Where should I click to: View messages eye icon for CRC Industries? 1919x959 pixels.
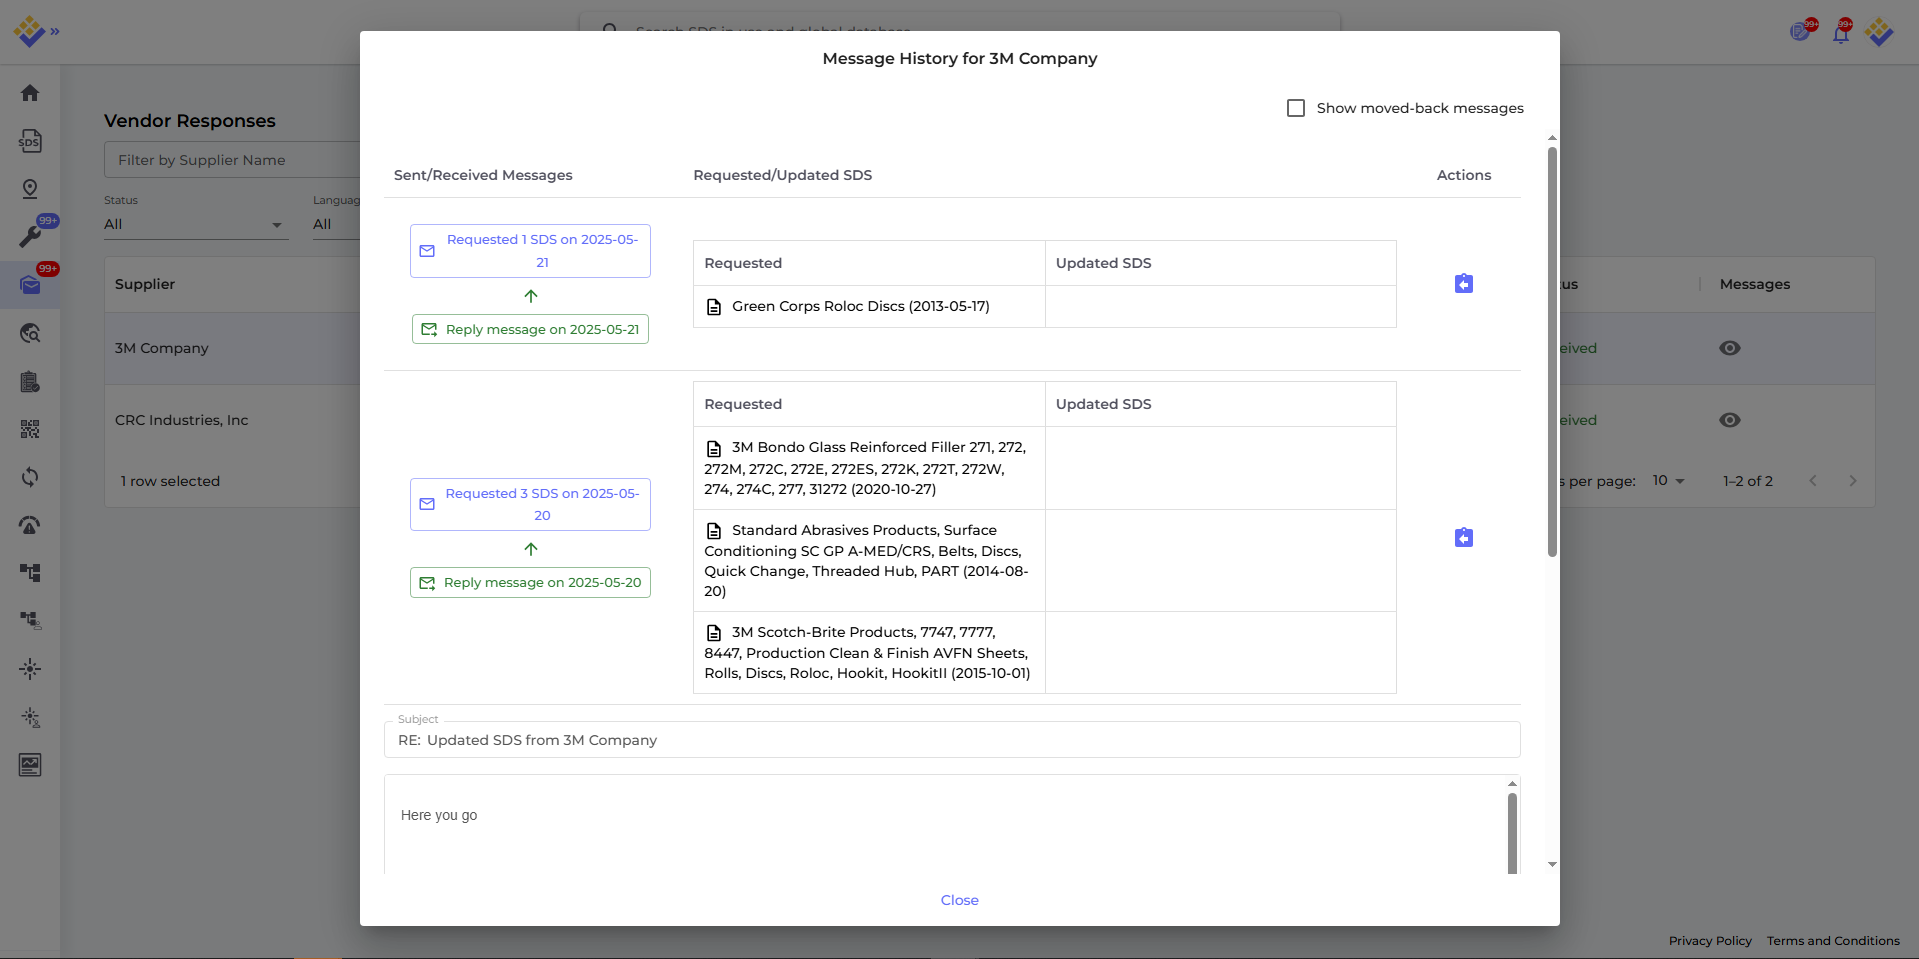(x=1730, y=420)
